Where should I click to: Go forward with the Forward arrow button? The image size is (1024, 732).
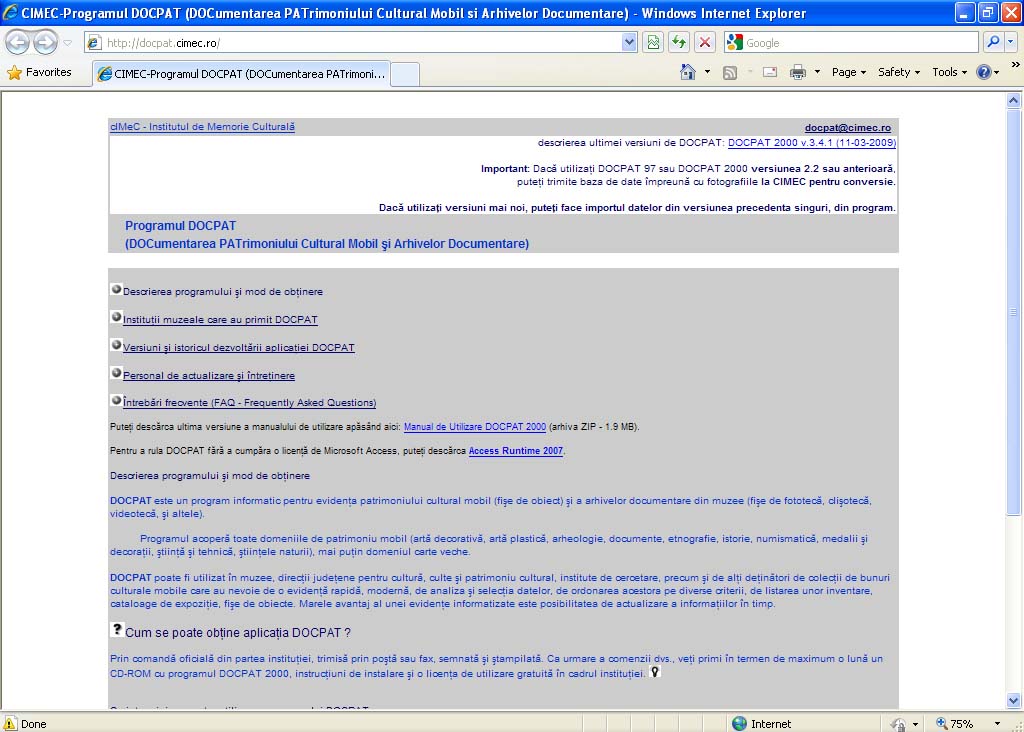pyautogui.click(x=45, y=42)
